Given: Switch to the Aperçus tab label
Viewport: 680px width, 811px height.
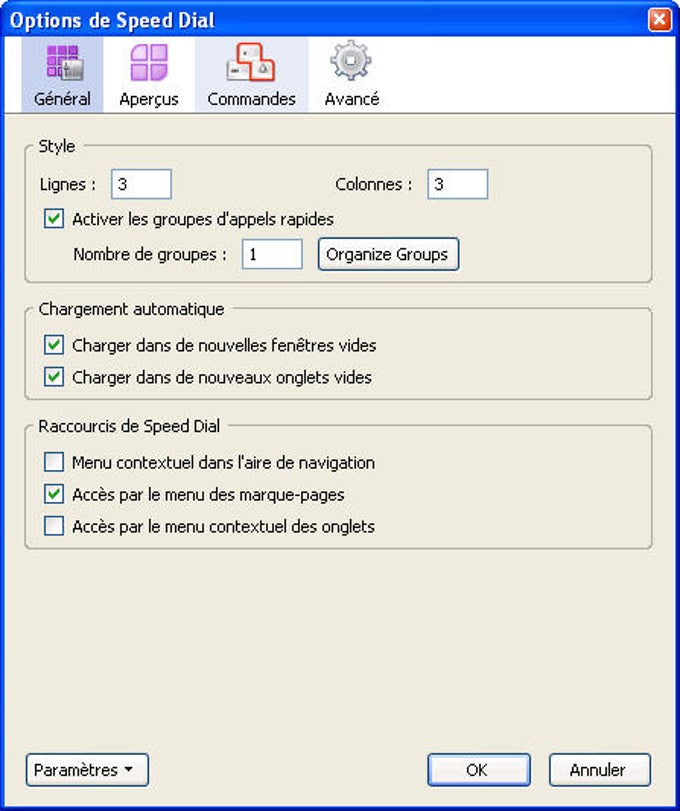Looking at the screenshot, I should tap(149, 99).
